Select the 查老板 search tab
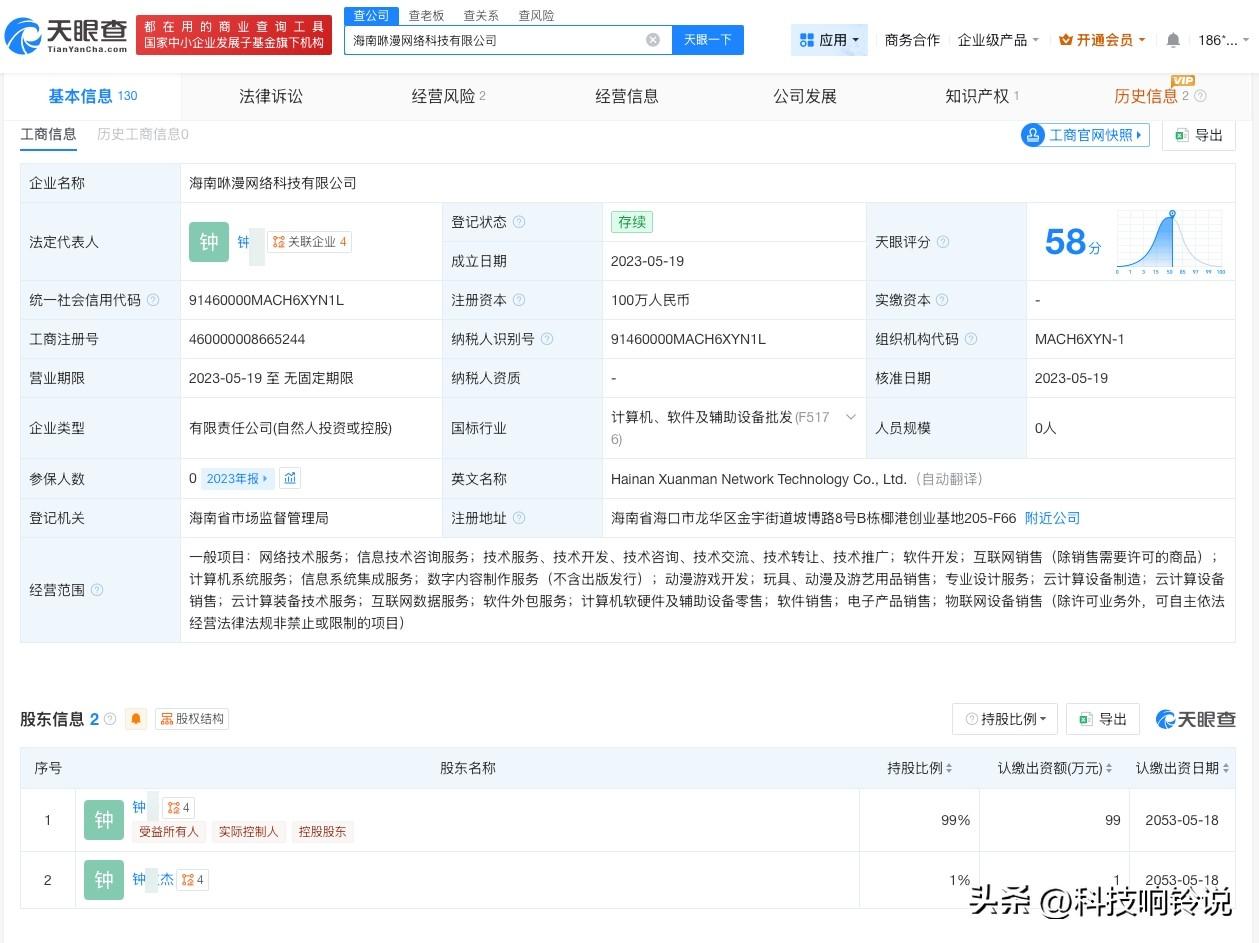 [x=427, y=16]
